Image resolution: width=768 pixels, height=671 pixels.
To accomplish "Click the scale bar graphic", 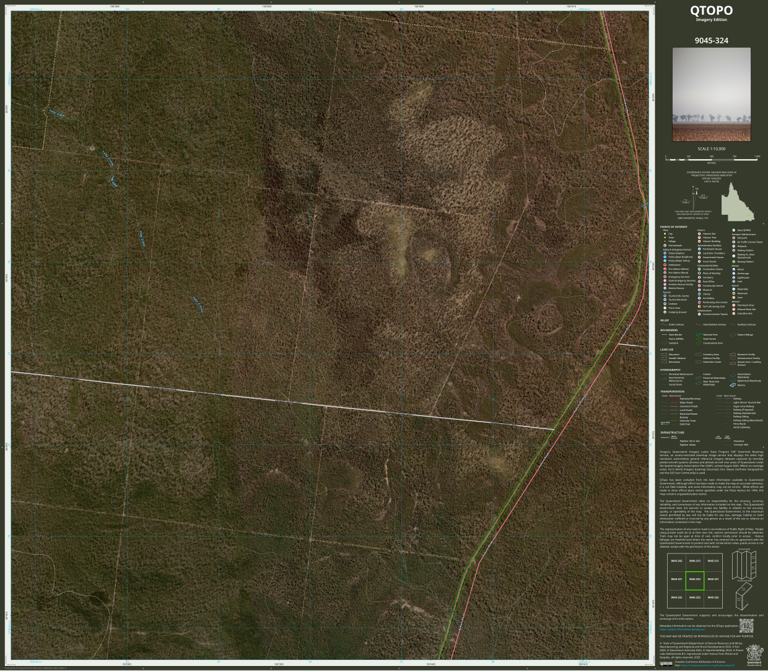I will pyautogui.click(x=712, y=159).
